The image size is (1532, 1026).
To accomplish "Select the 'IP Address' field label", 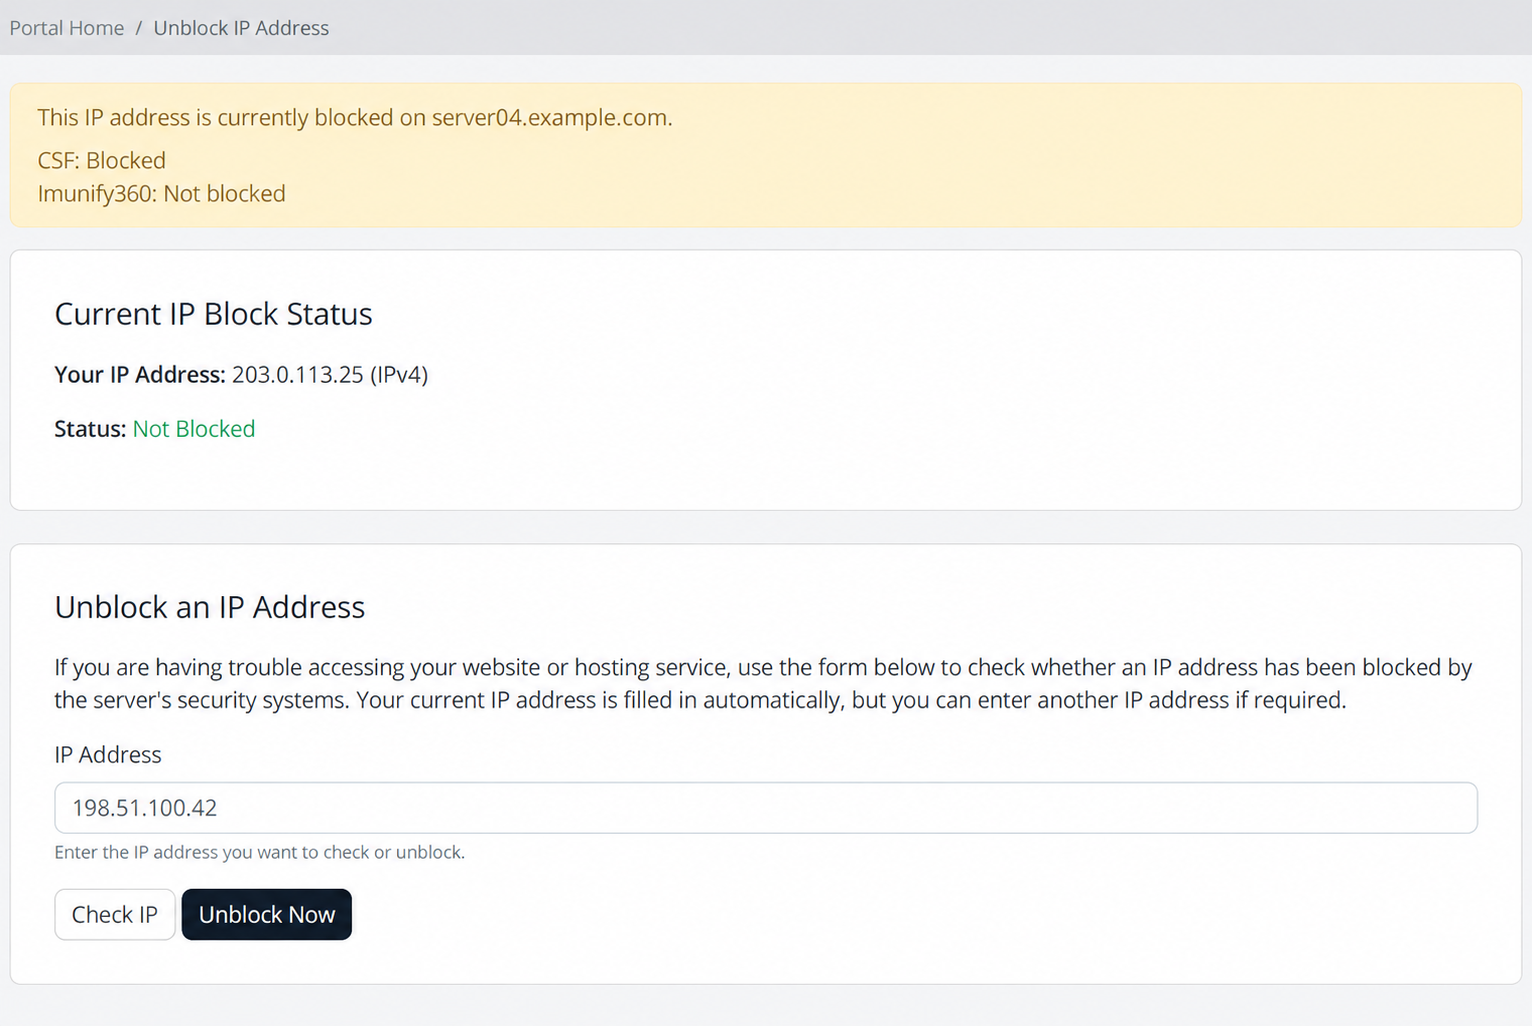I will [x=108, y=754].
